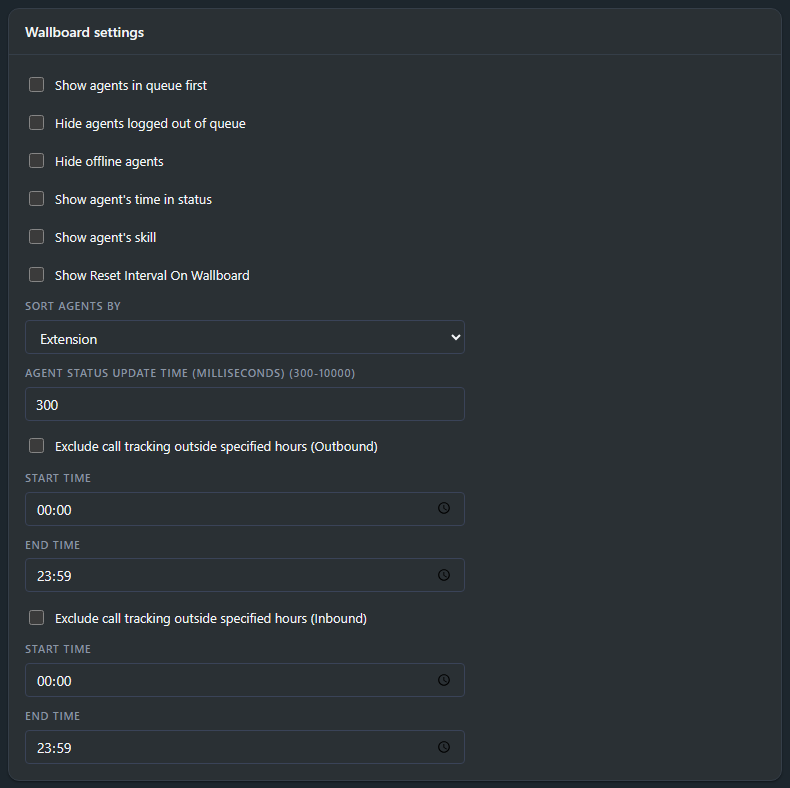790x788 pixels.
Task: Check Show Reset Interval On Wallboard
Action: (x=36, y=275)
